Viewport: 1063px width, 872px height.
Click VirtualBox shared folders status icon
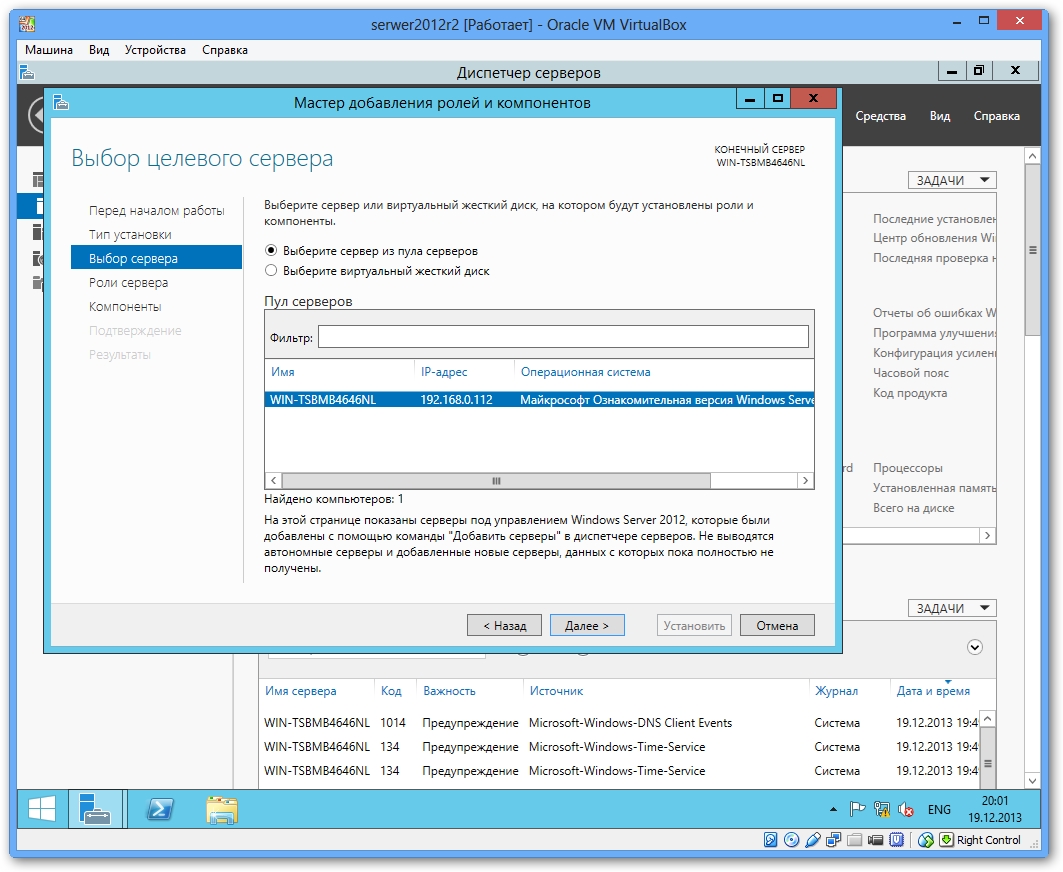(854, 840)
